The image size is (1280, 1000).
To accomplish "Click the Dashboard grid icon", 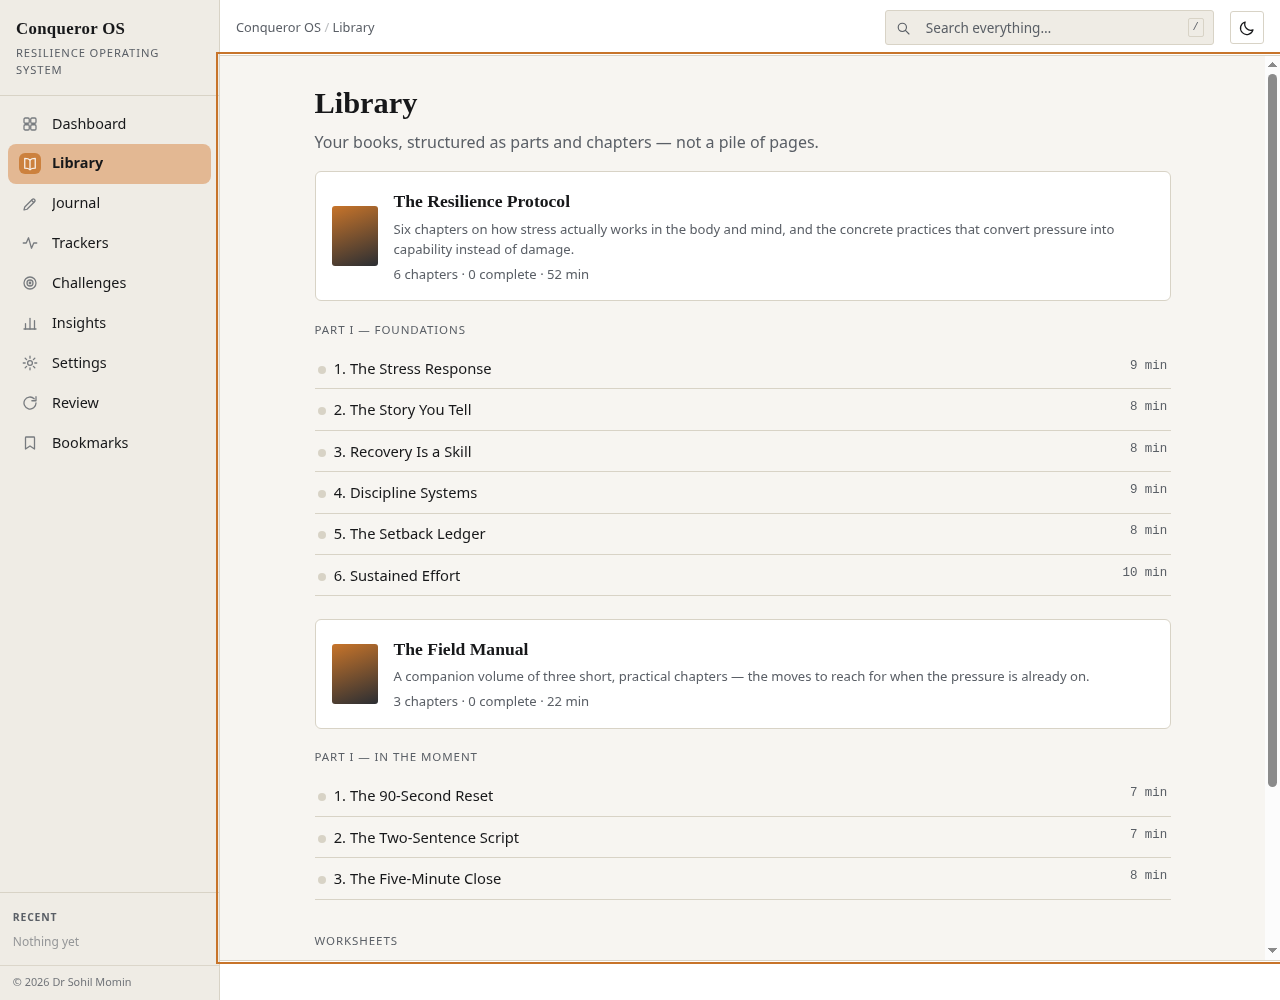I will [30, 124].
